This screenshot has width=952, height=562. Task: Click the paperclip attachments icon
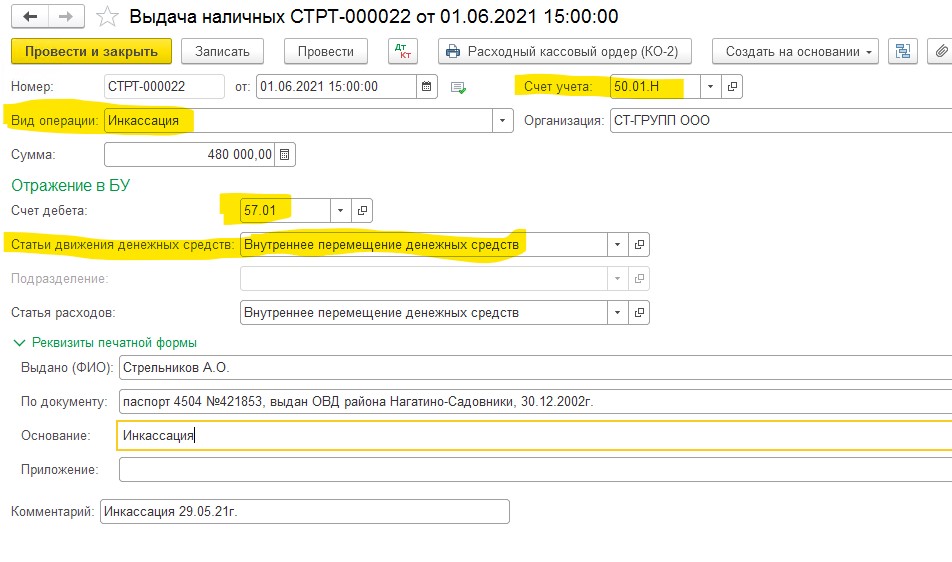point(940,51)
